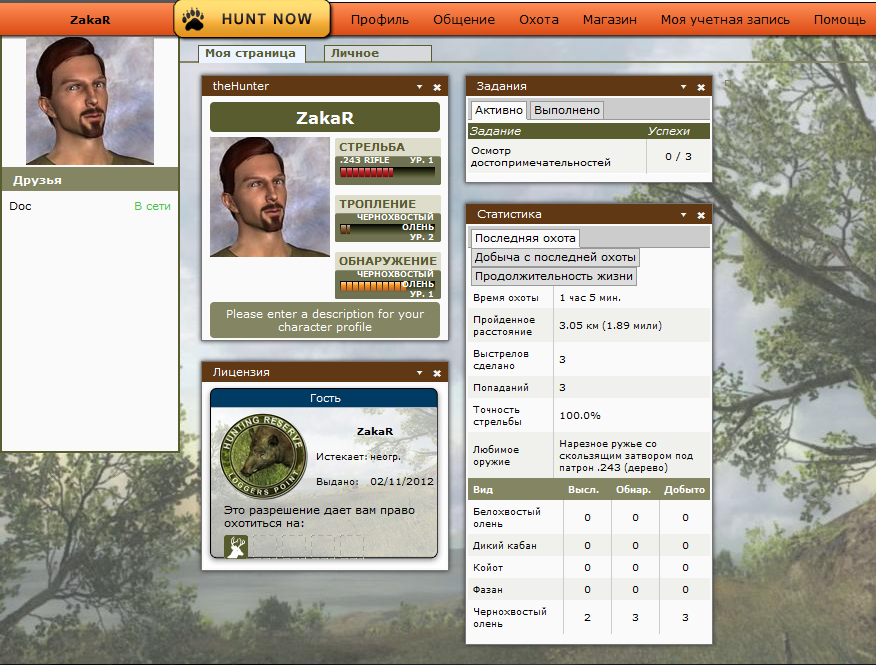Collapse the Лицензия widget arrow
This screenshot has width=876, height=665.
click(419, 373)
